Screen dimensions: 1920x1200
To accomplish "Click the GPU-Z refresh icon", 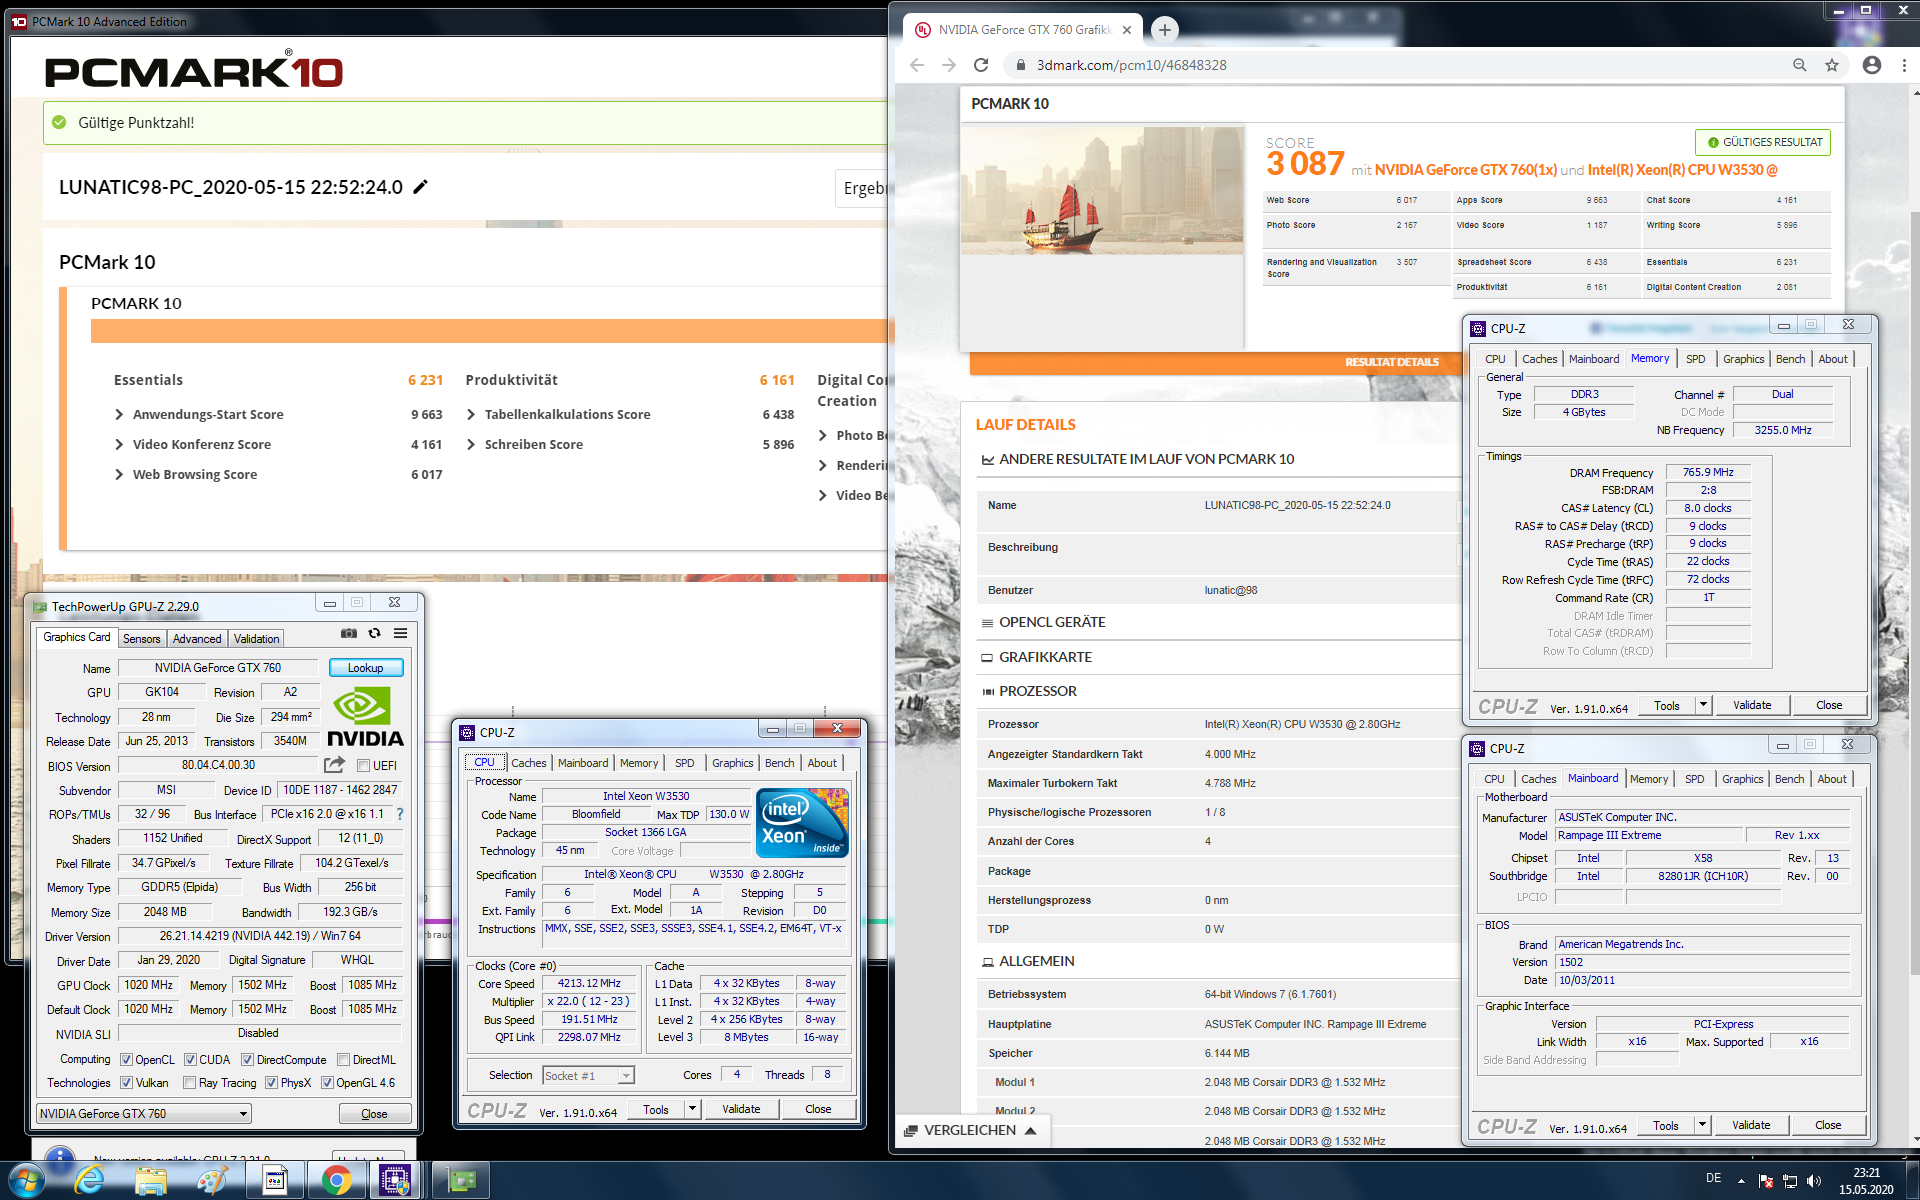I will click(x=374, y=633).
